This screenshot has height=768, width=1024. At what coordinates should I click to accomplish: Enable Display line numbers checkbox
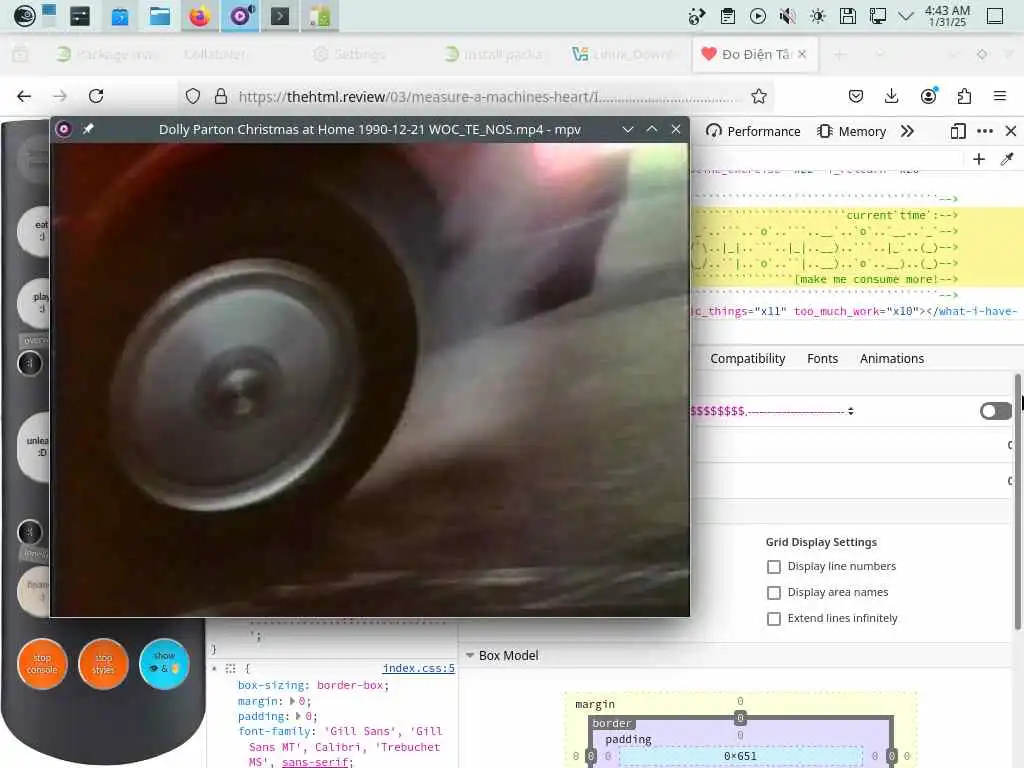click(774, 567)
